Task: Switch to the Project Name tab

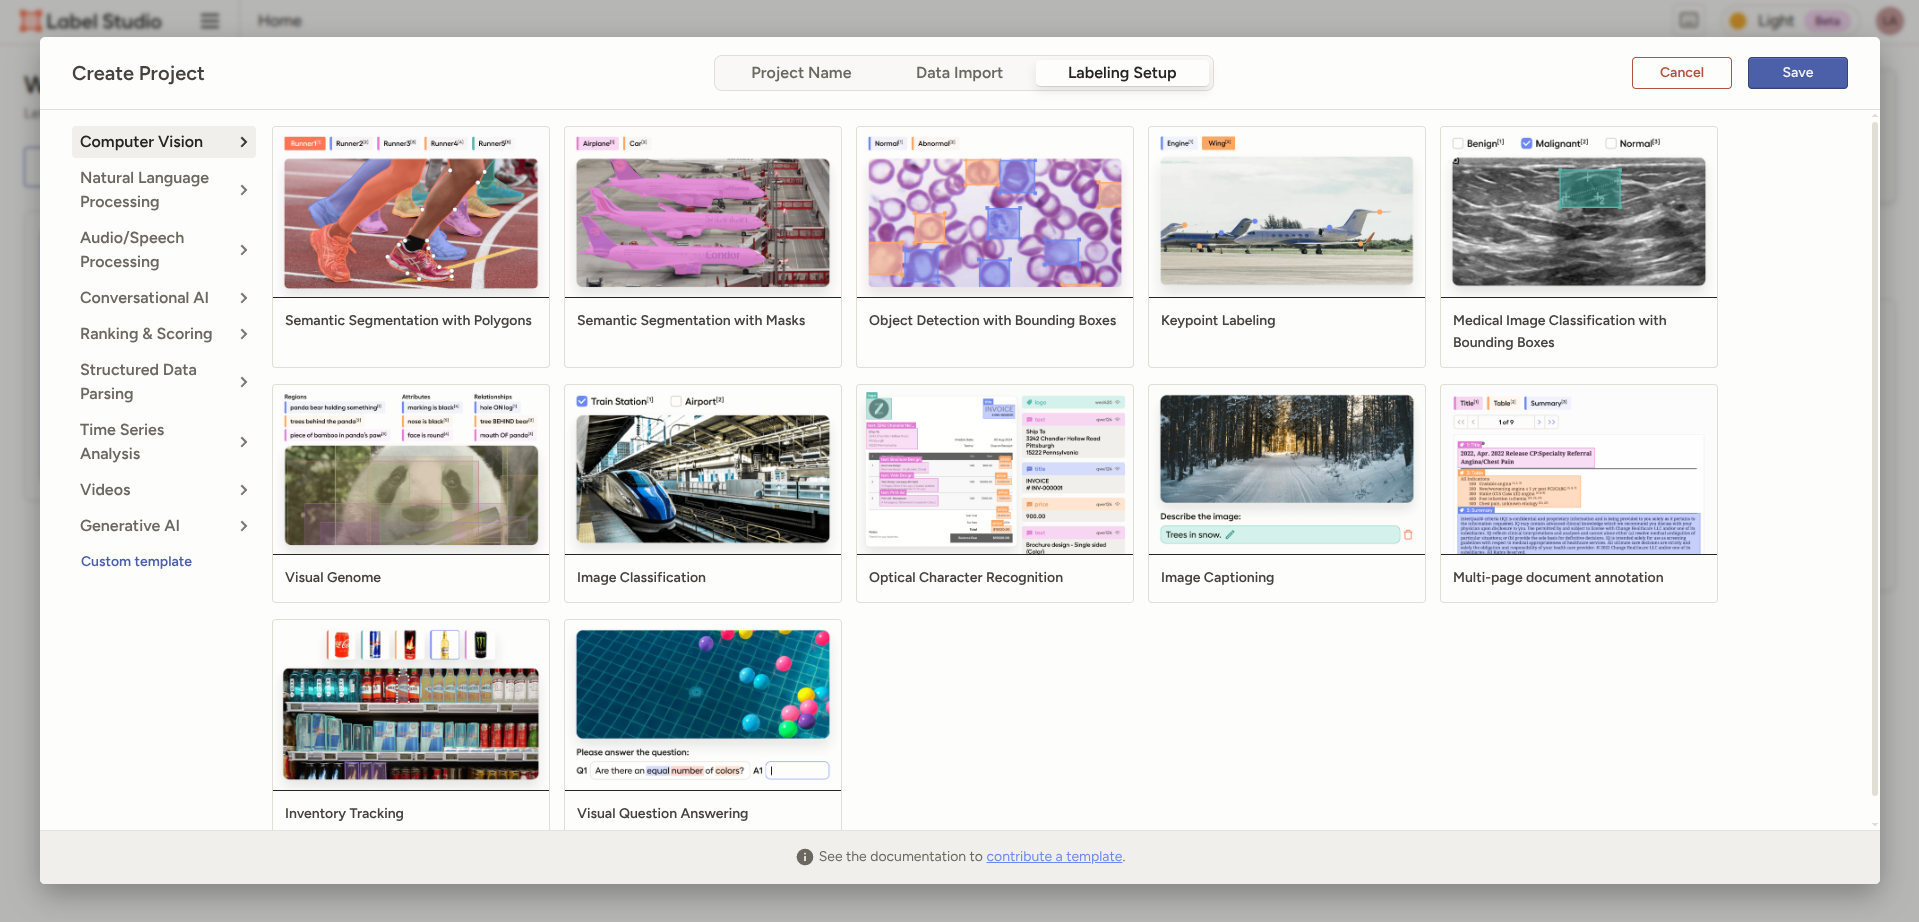Action: pos(801,73)
